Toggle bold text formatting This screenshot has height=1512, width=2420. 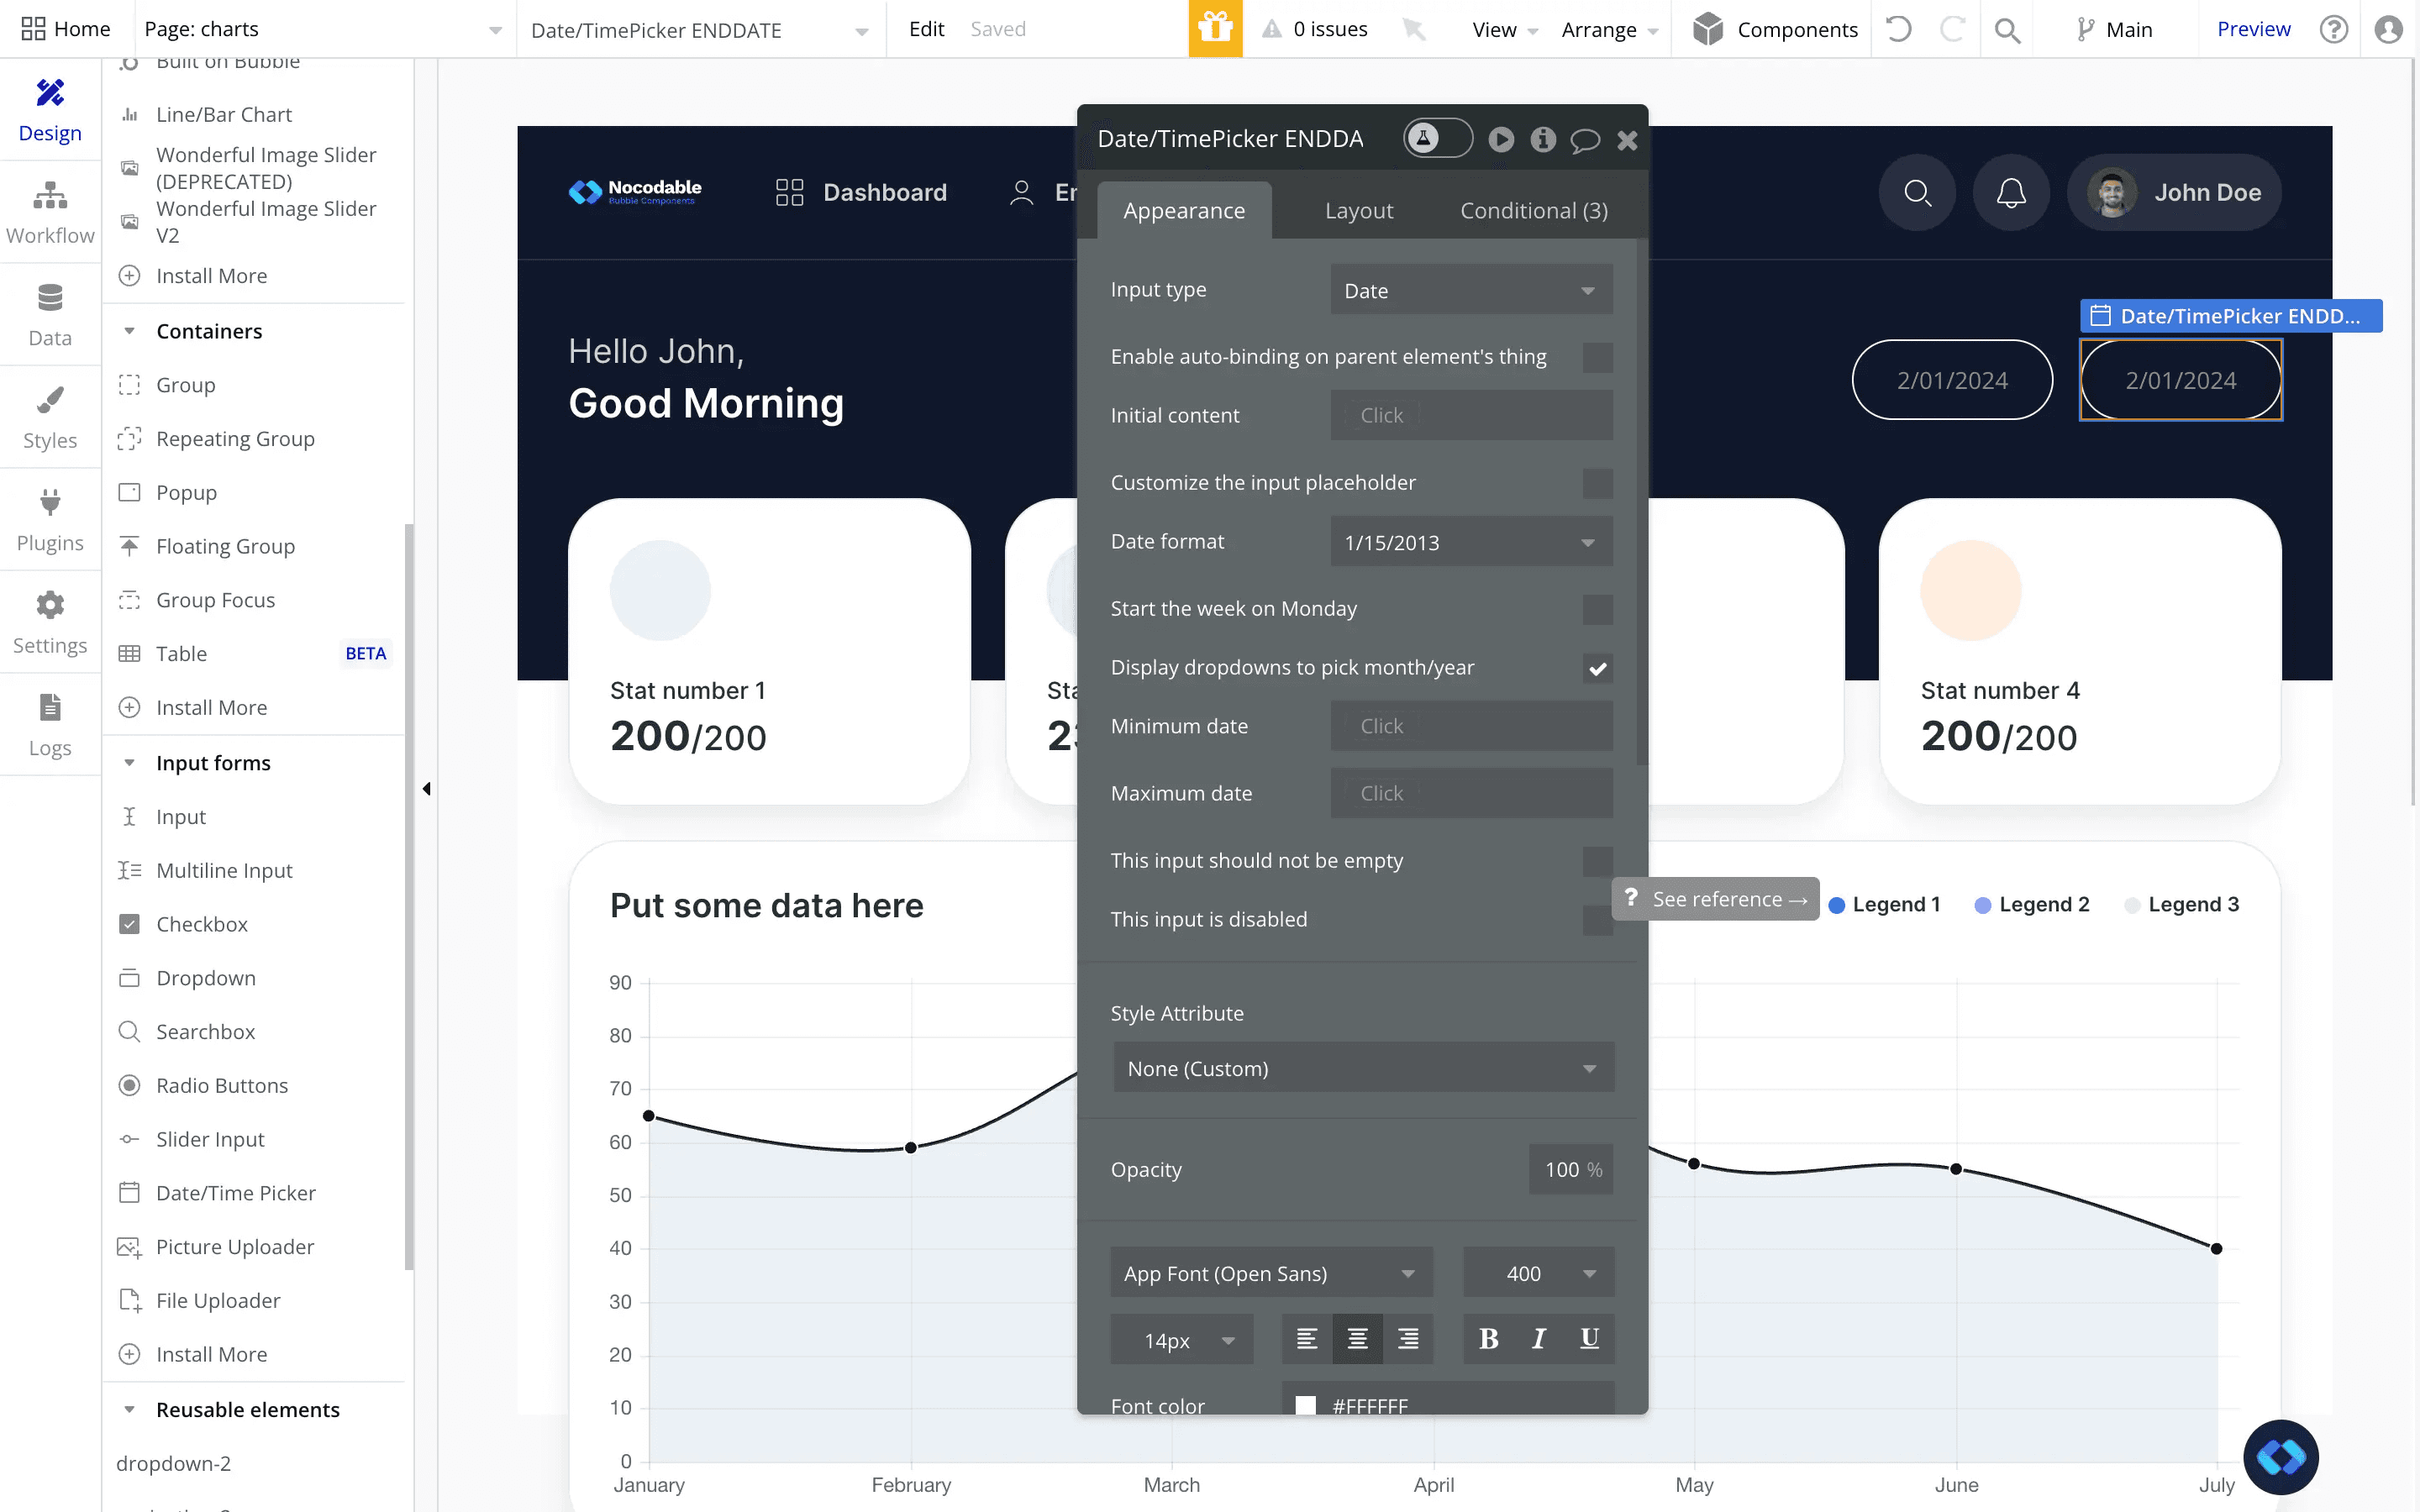(x=1488, y=1339)
